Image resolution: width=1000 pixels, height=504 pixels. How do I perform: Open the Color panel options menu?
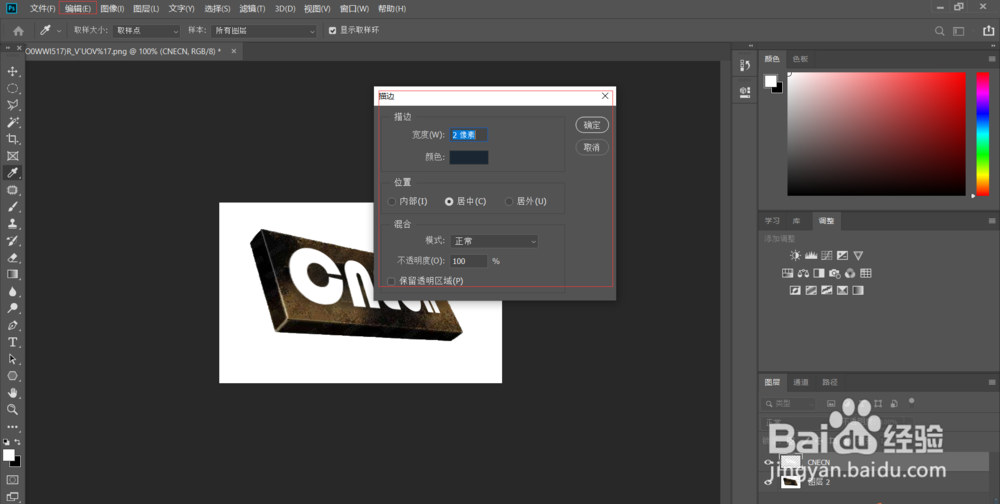[992, 59]
